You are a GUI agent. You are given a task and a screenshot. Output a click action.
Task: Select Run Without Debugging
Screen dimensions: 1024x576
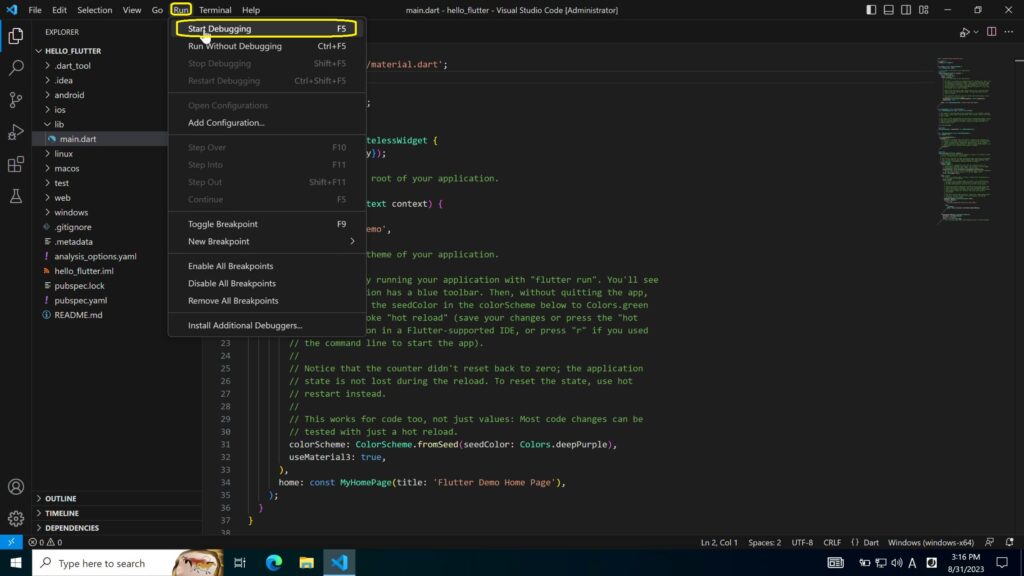pos(267,46)
